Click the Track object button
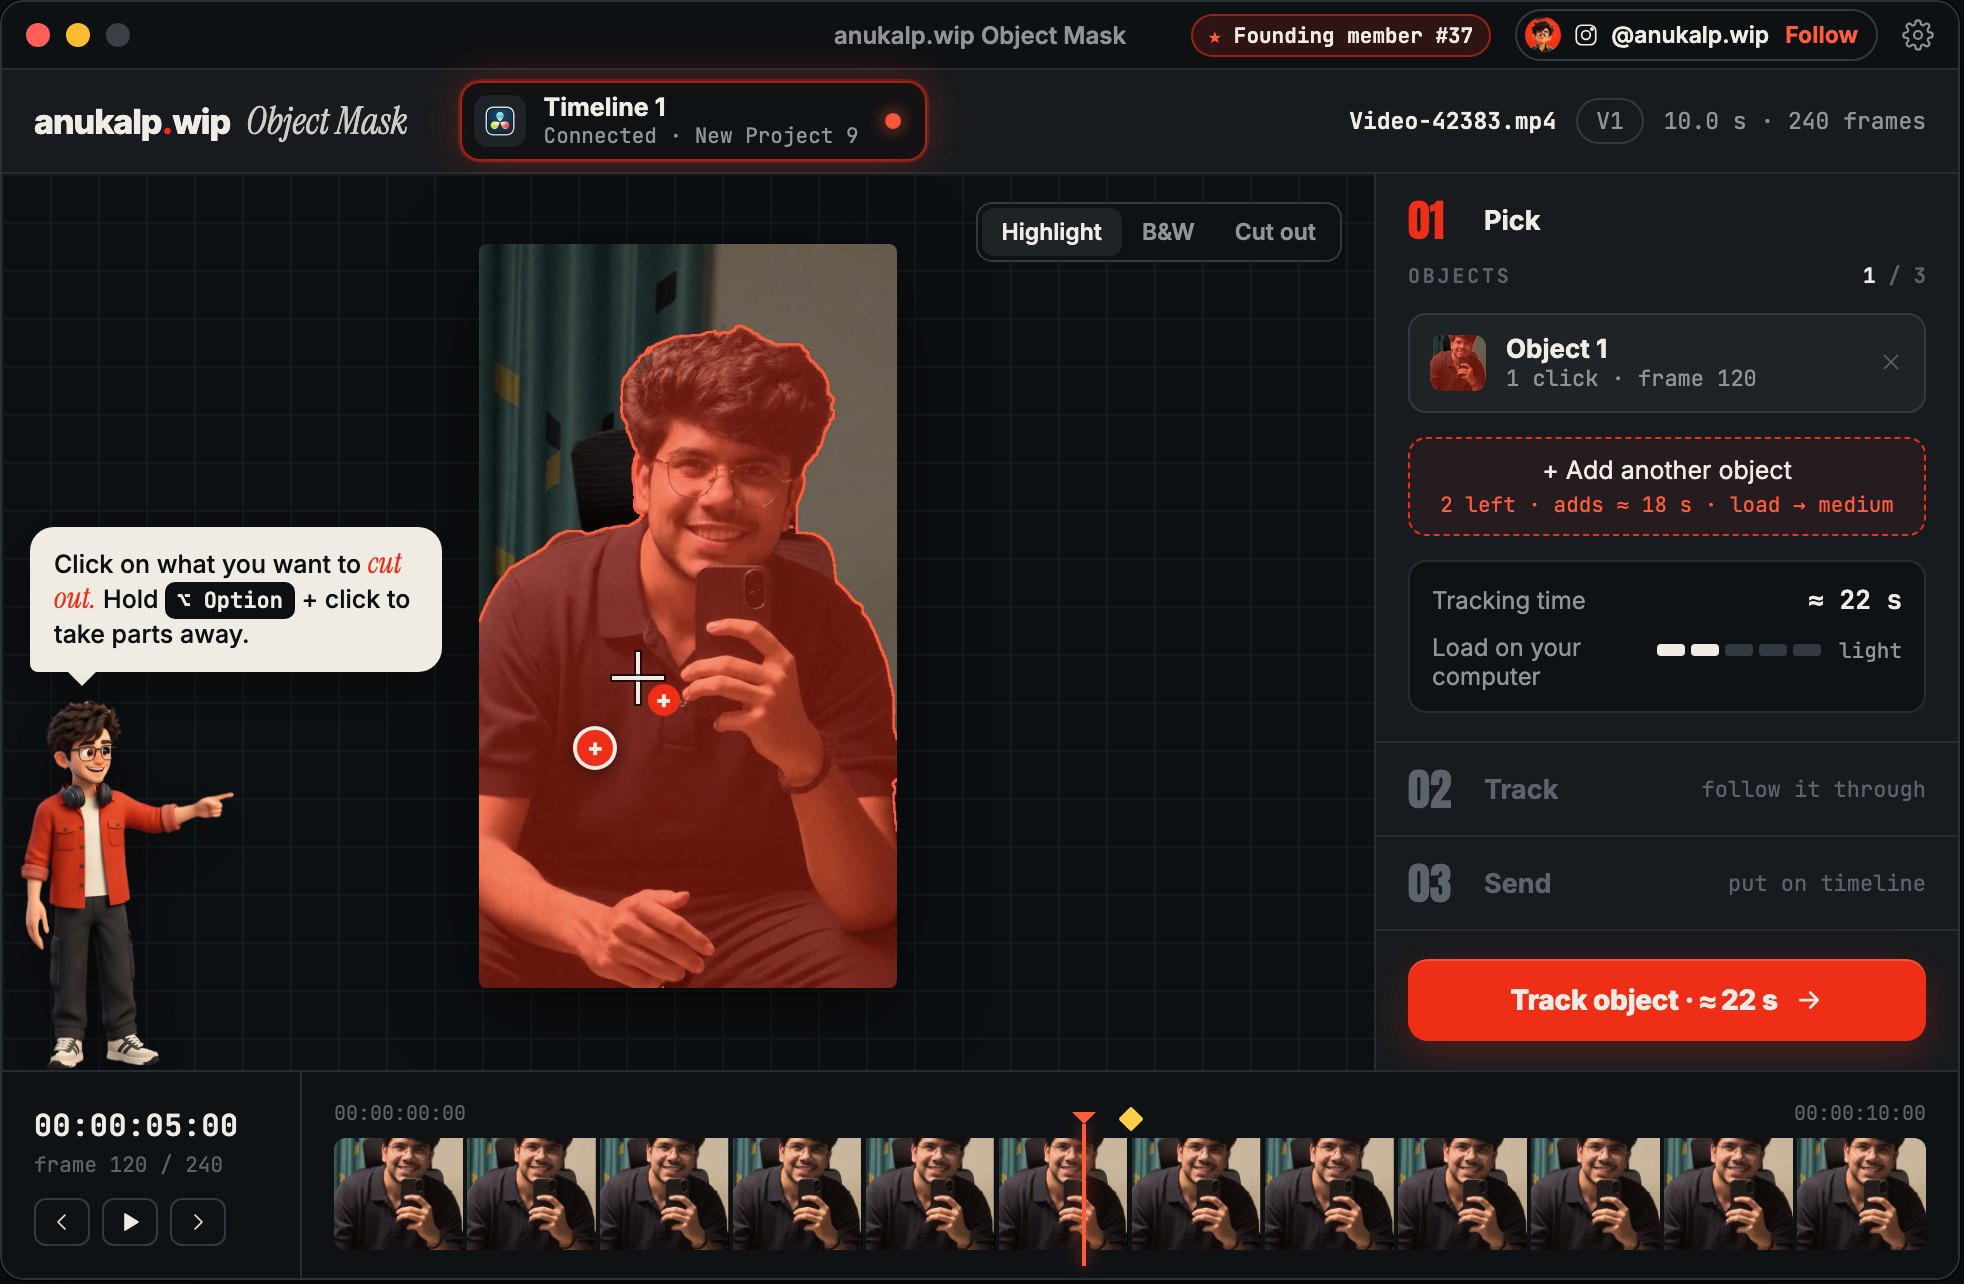1964x1284 pixels. tap(1666, 1000)
